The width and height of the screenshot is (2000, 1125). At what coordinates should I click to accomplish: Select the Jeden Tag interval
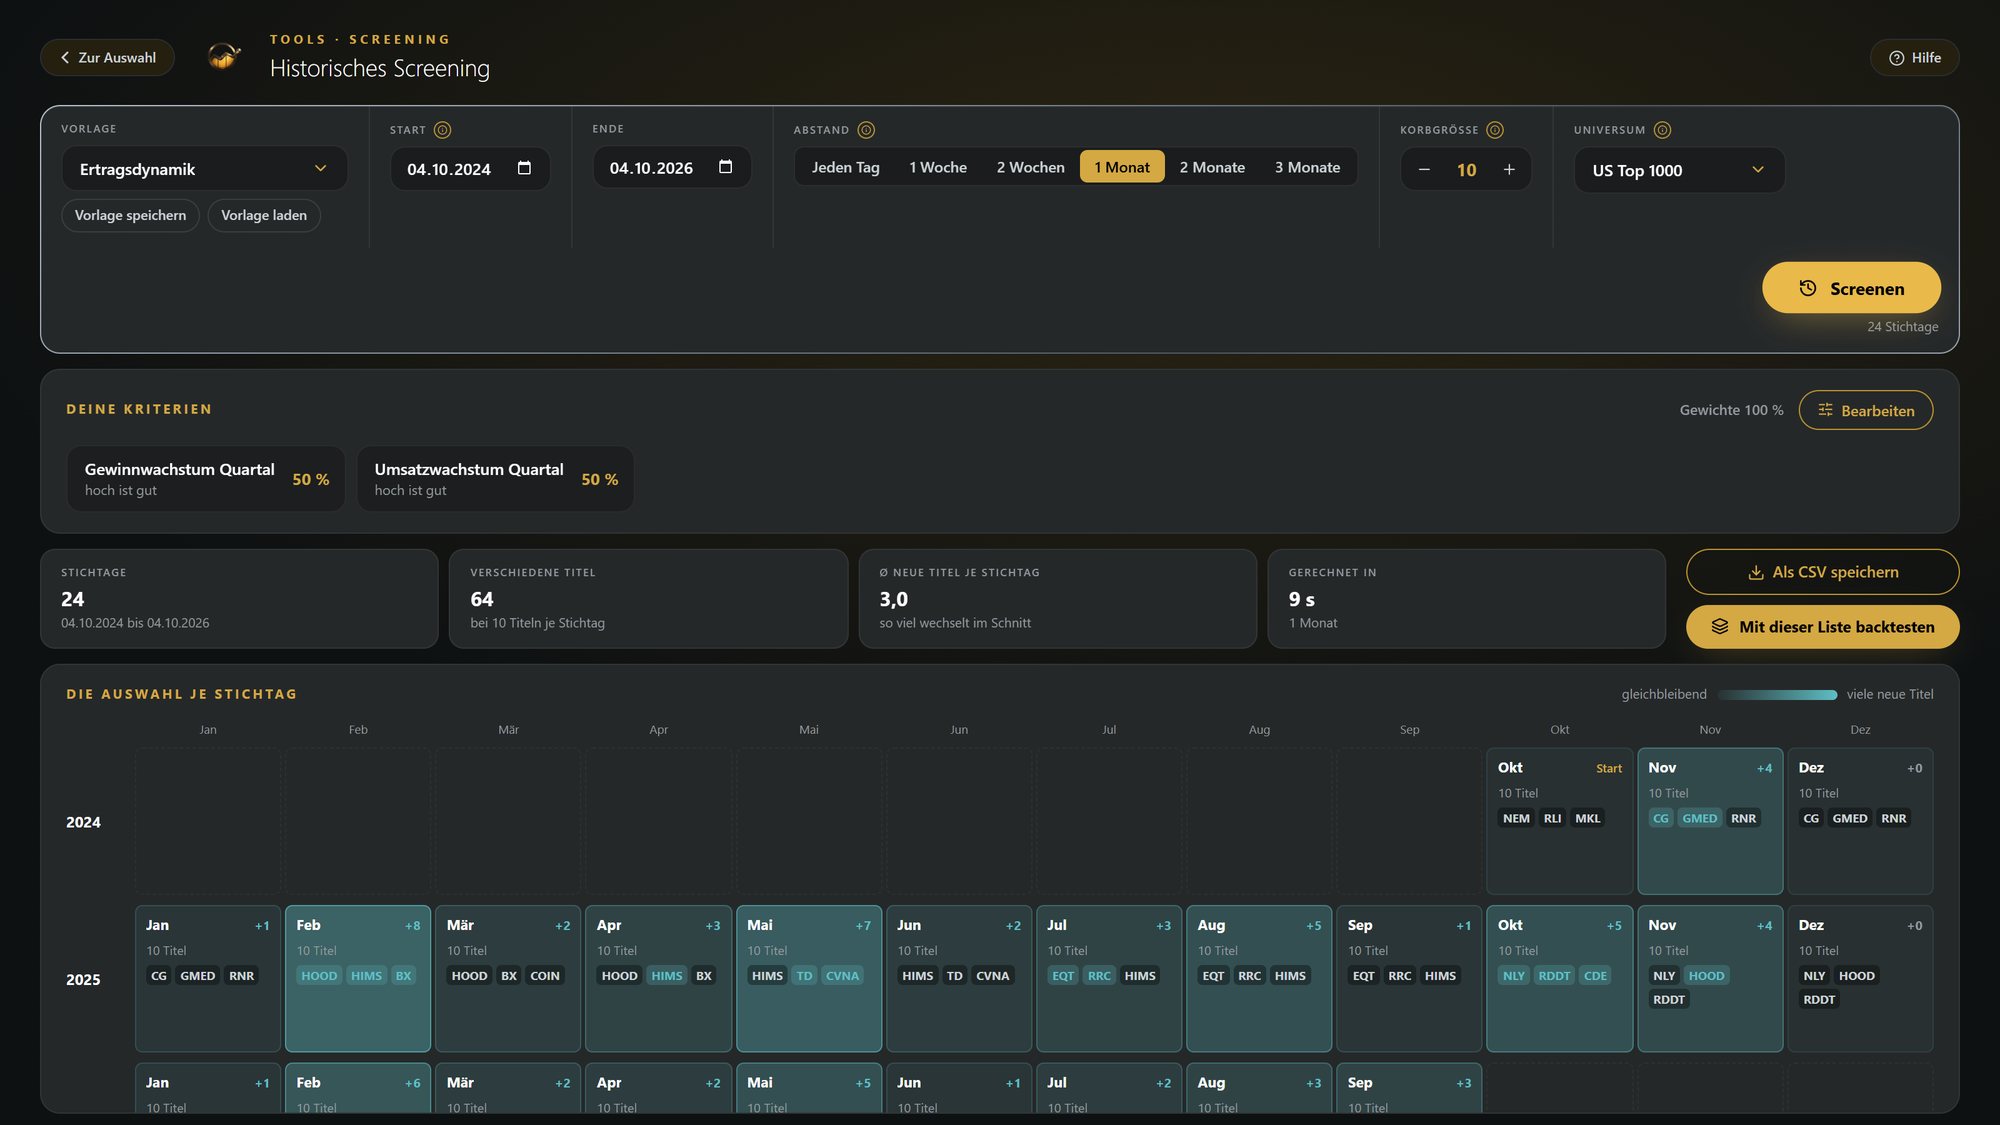click(x=845, y=167)
